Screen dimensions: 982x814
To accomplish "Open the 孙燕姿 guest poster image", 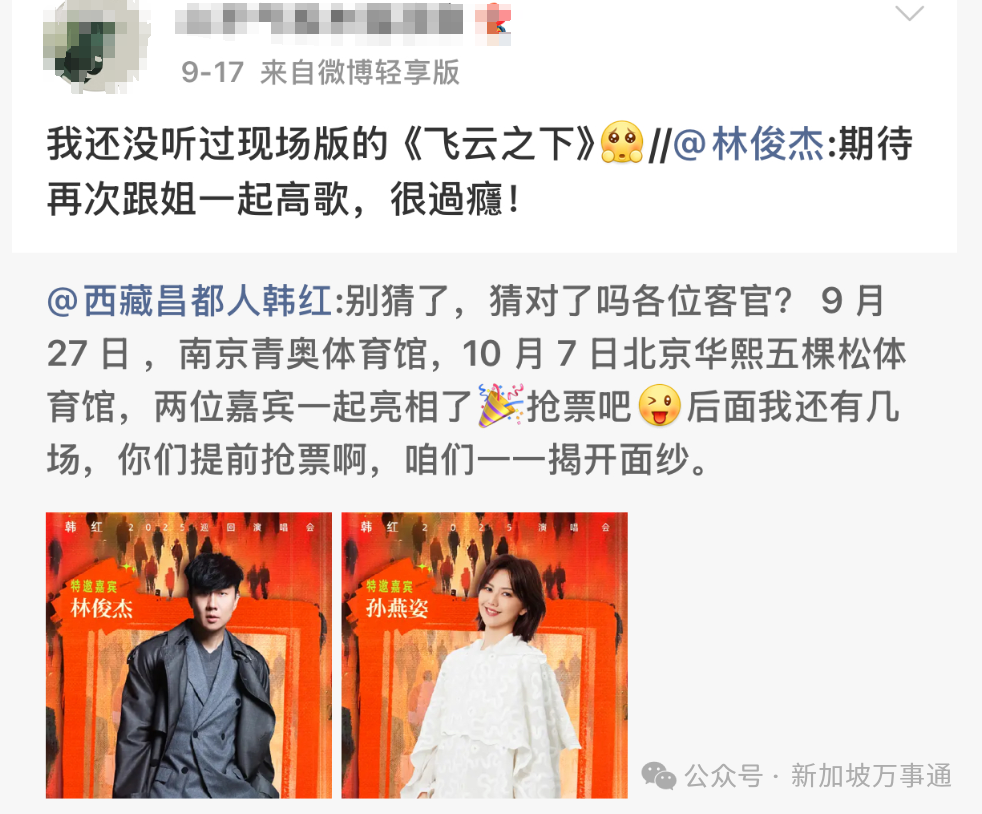I will click(x=484, y=655).
